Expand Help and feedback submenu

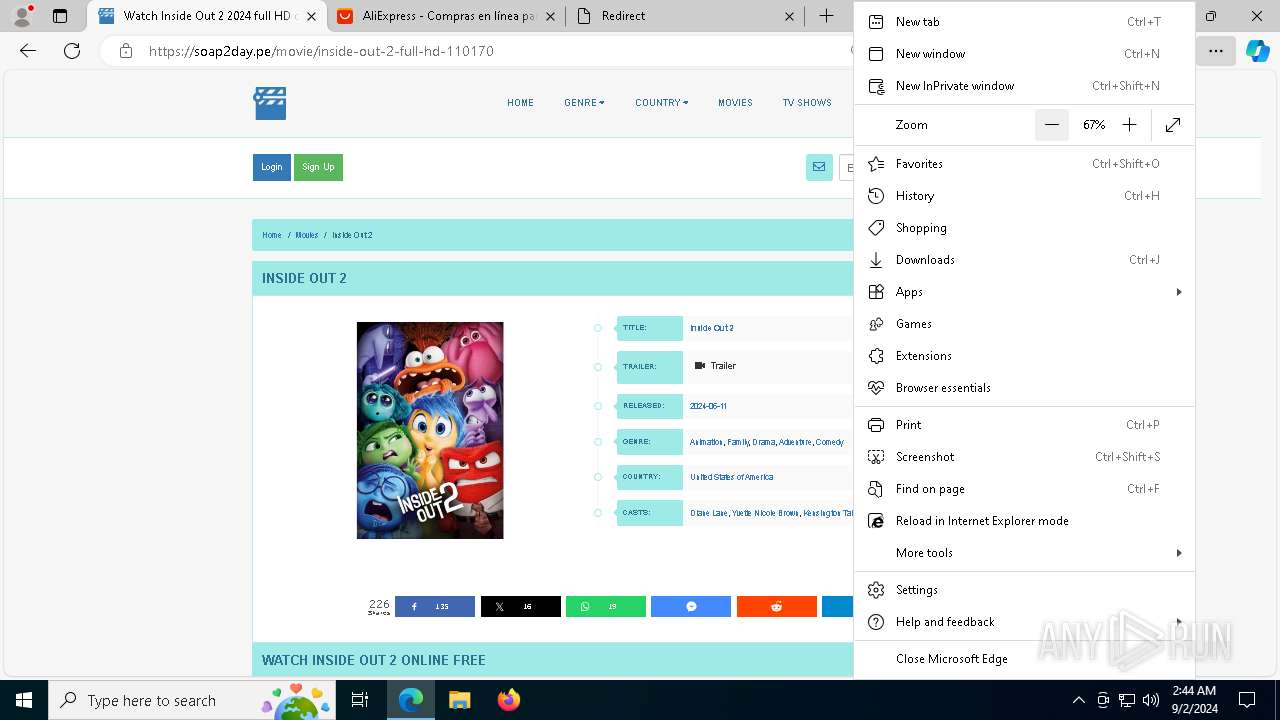[1024, 622]
